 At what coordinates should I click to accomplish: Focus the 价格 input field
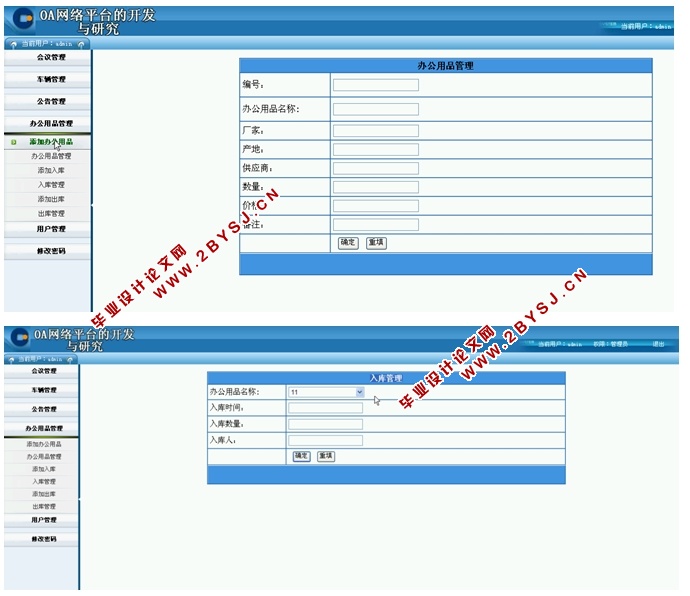point(376,206)
